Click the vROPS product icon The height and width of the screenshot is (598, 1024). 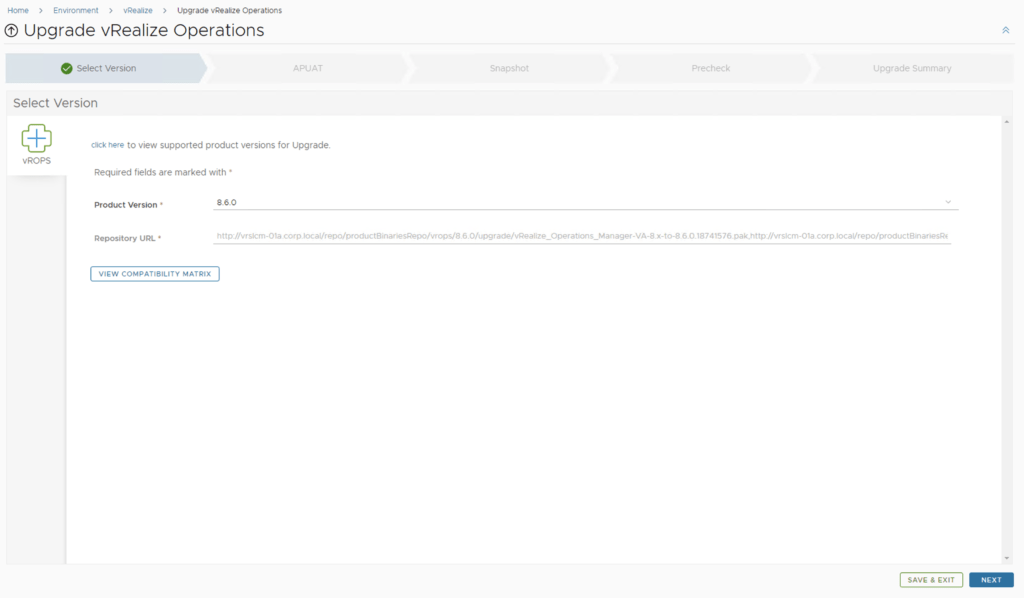click(x=36, y=139)
